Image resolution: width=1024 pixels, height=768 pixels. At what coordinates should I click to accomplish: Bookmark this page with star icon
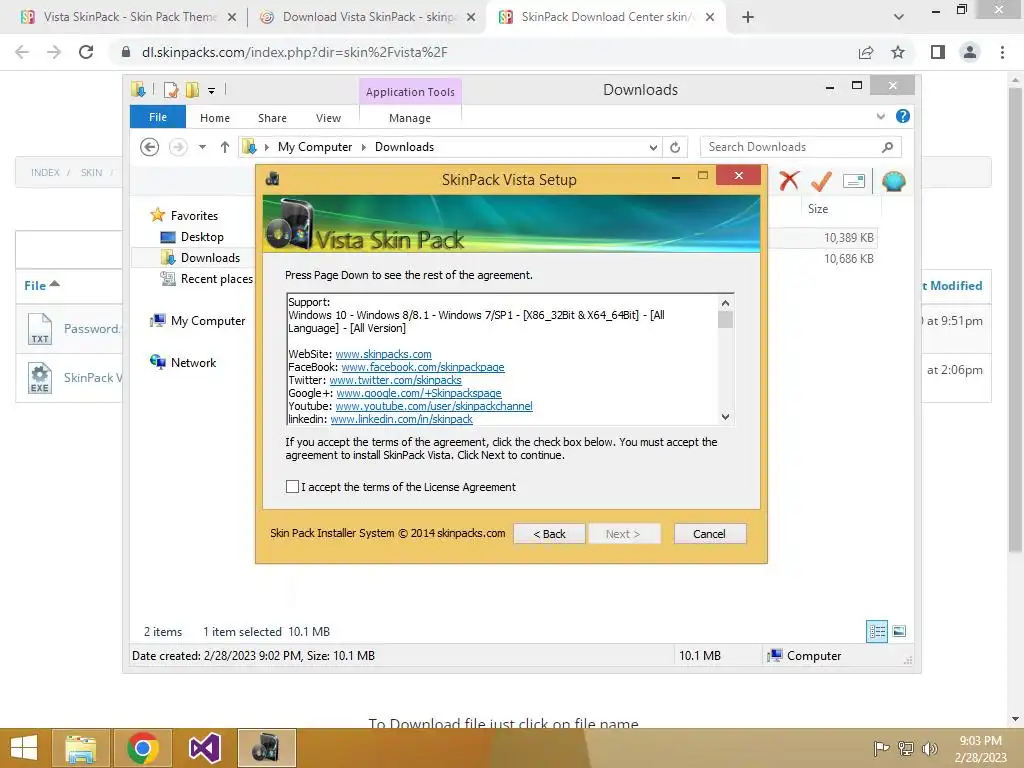(898, 52)
